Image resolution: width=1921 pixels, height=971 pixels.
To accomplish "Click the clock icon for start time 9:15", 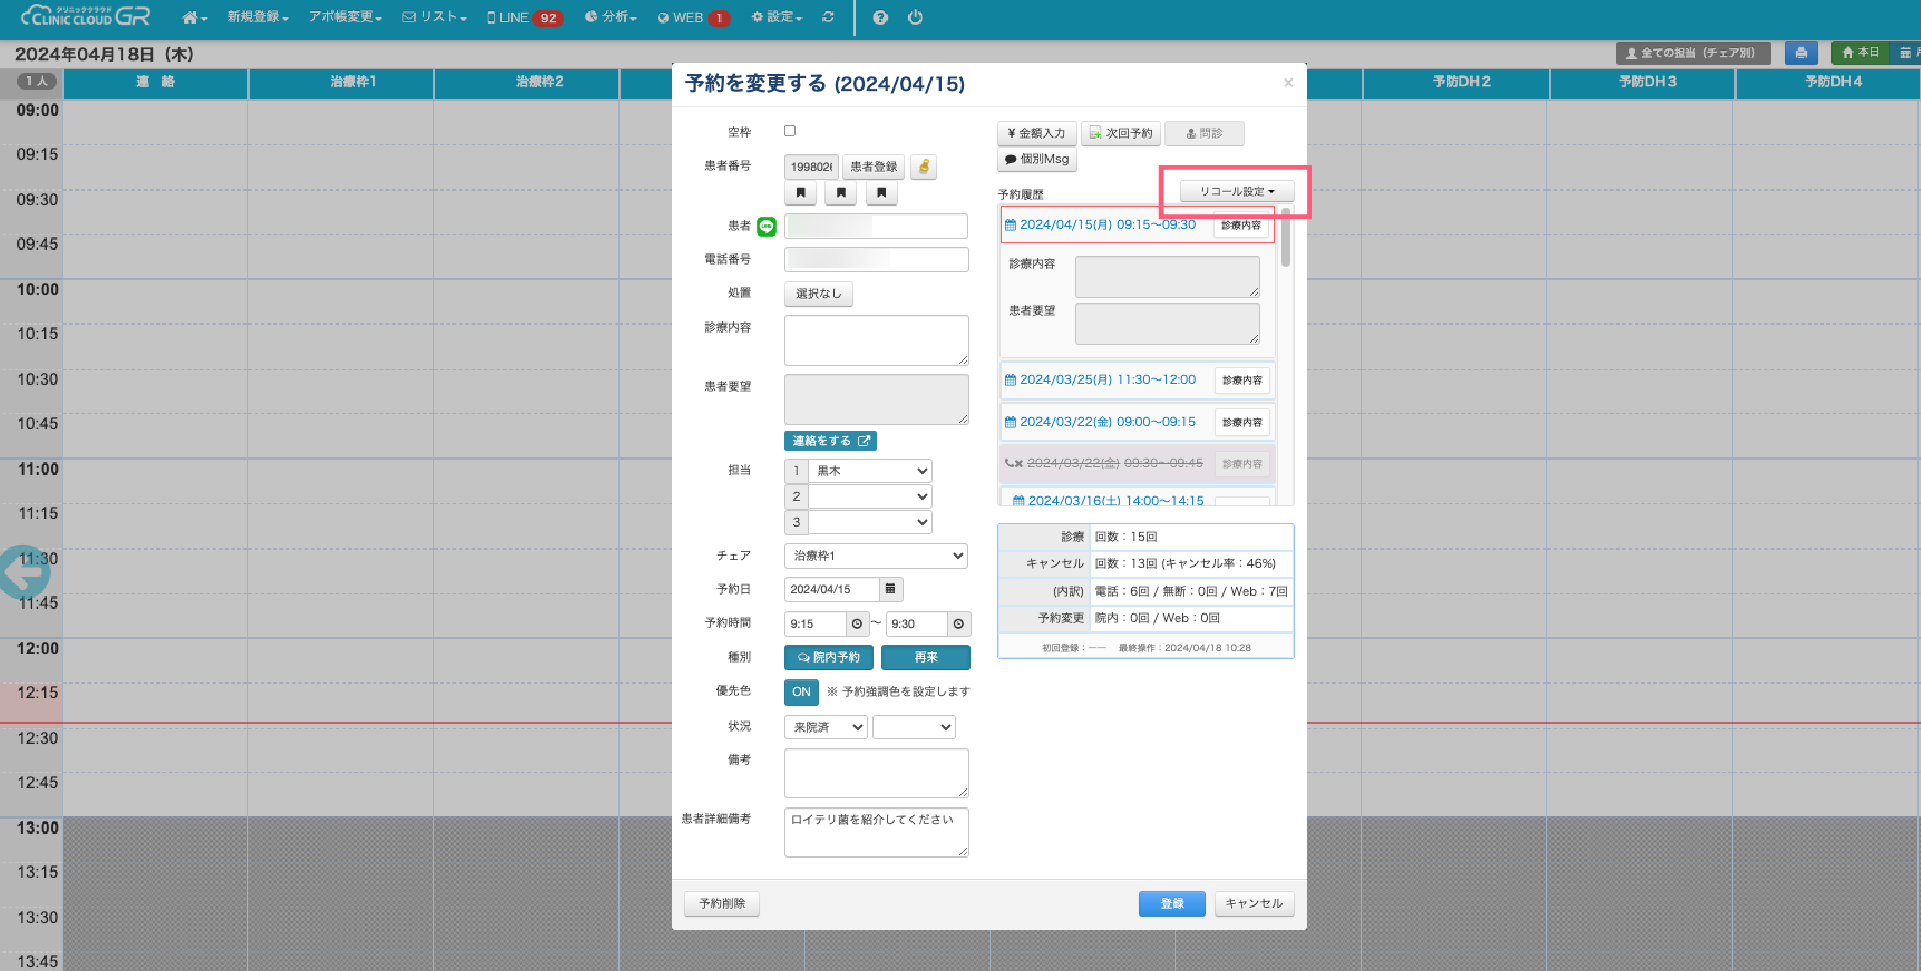I will click(x=857, y=624).
